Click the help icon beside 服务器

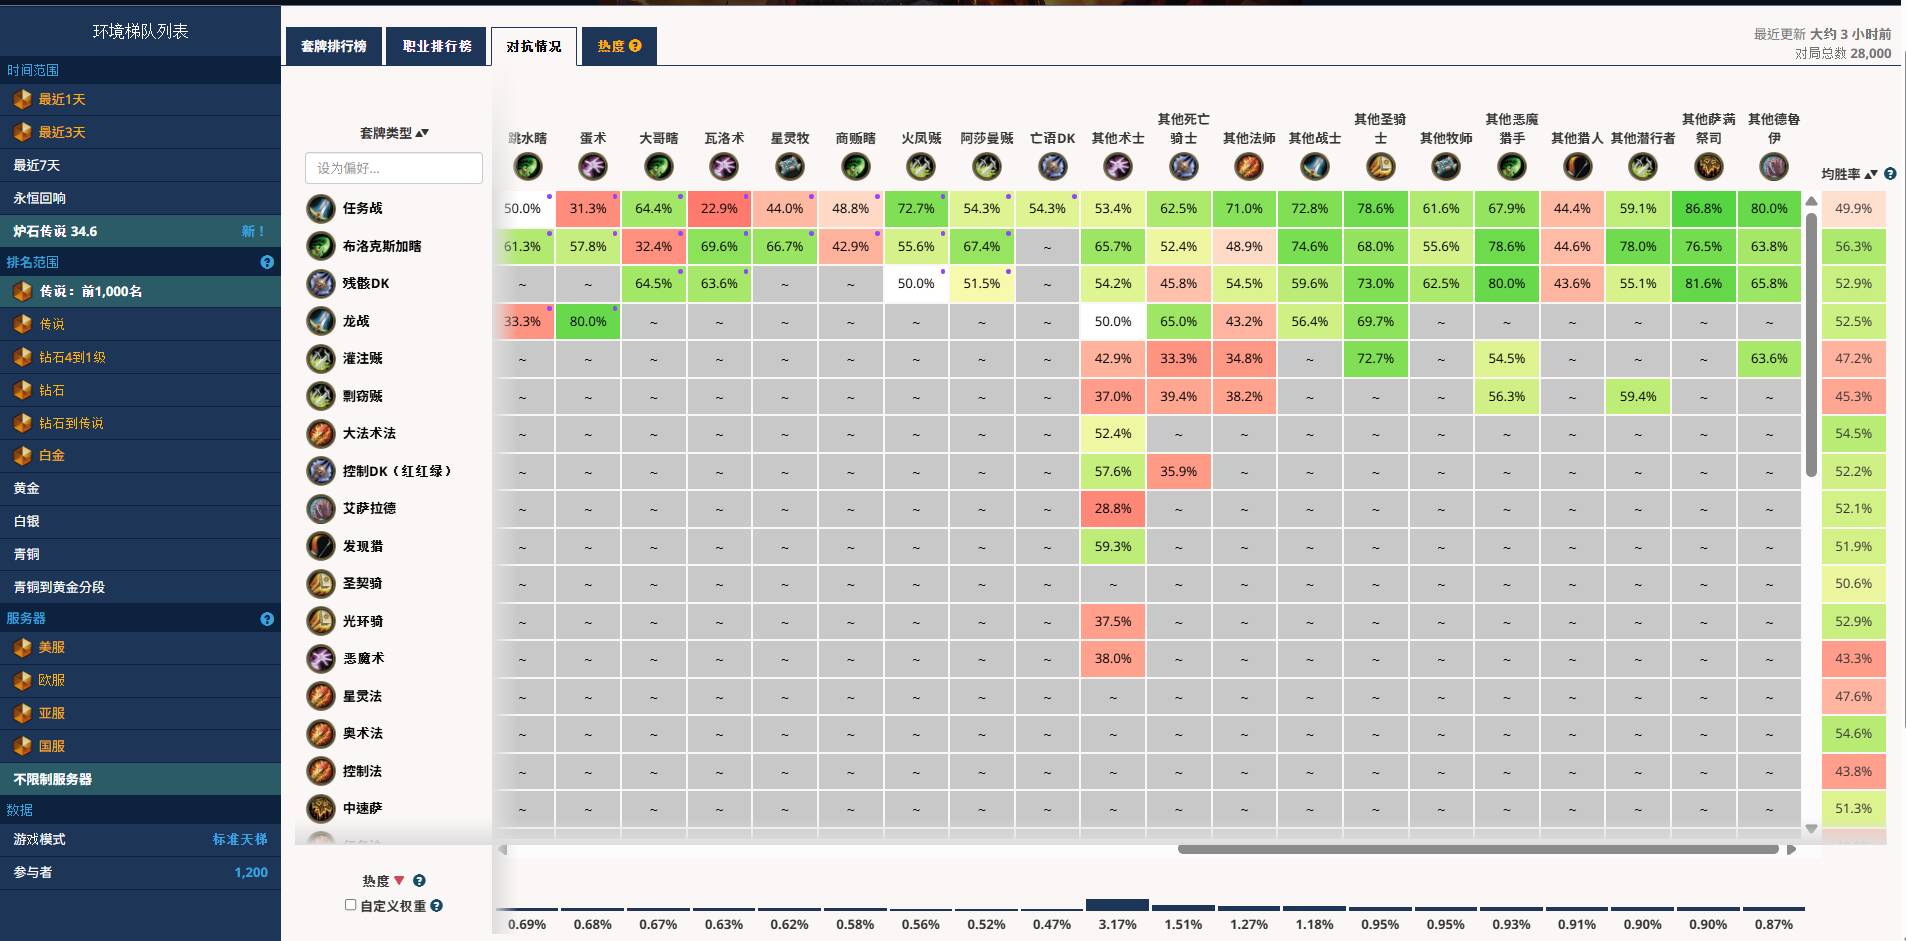[267, 619]
